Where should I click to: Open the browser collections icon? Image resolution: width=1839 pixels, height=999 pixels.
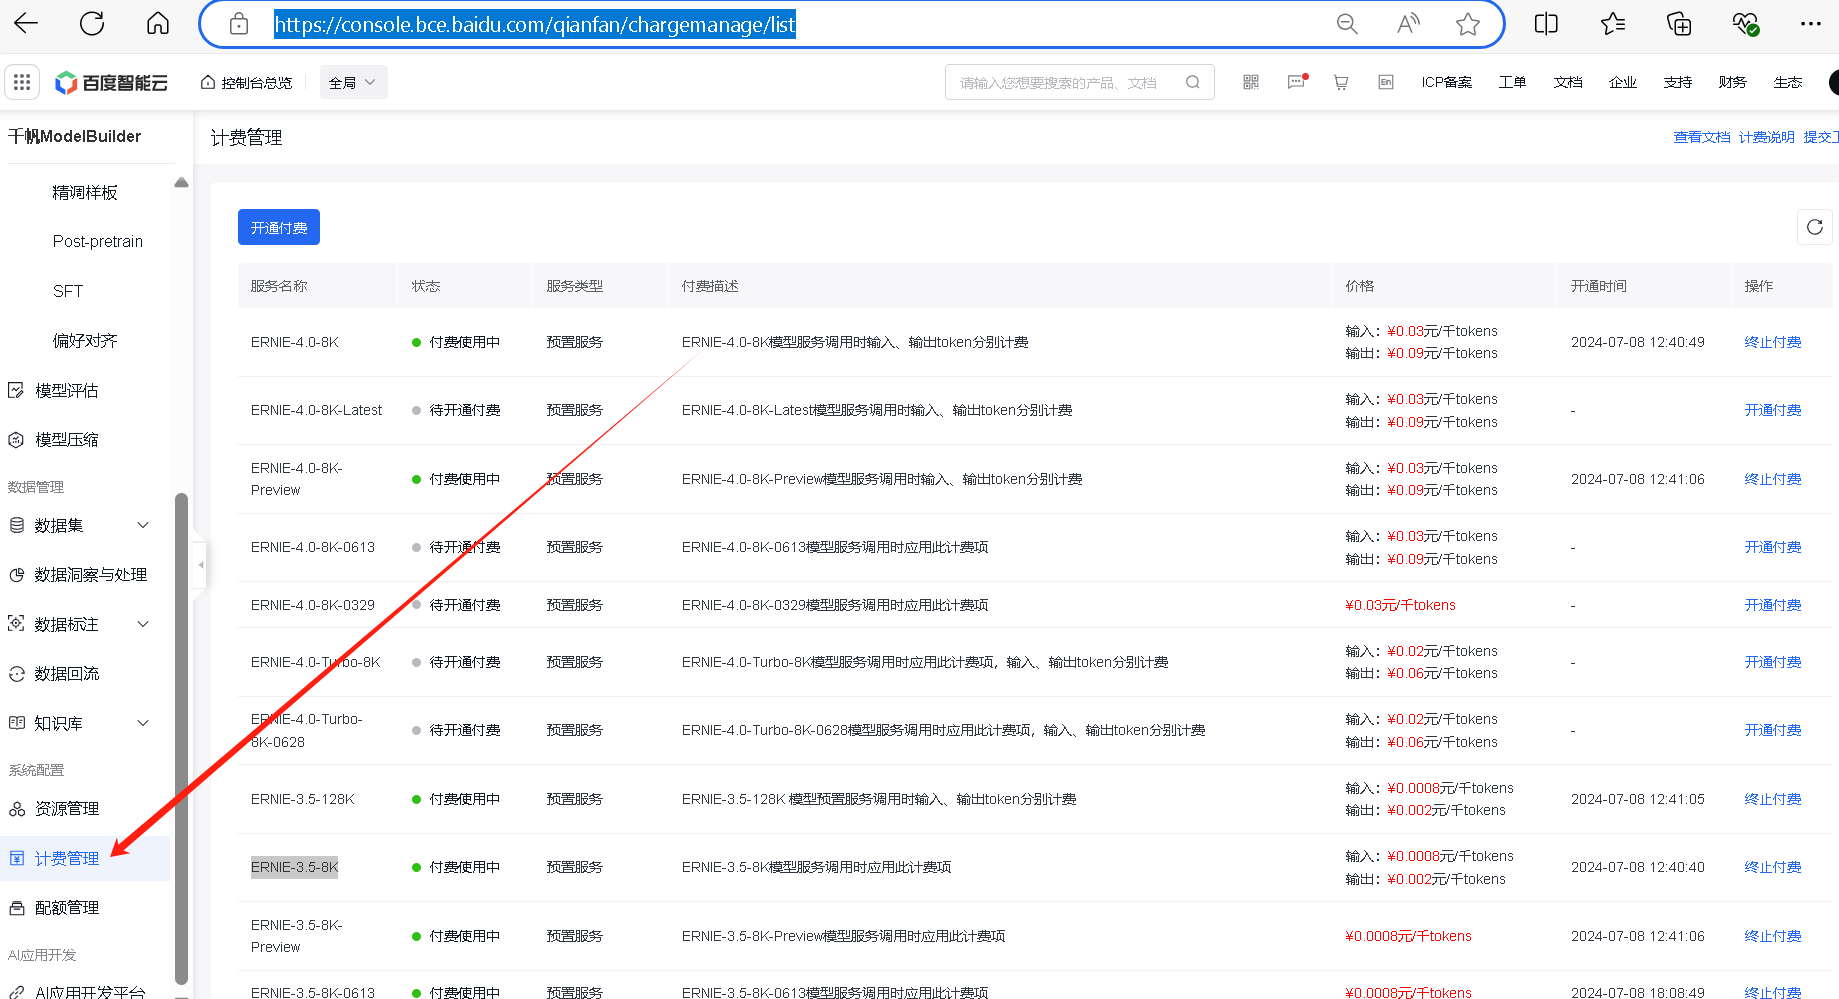tap(1679, 24)
